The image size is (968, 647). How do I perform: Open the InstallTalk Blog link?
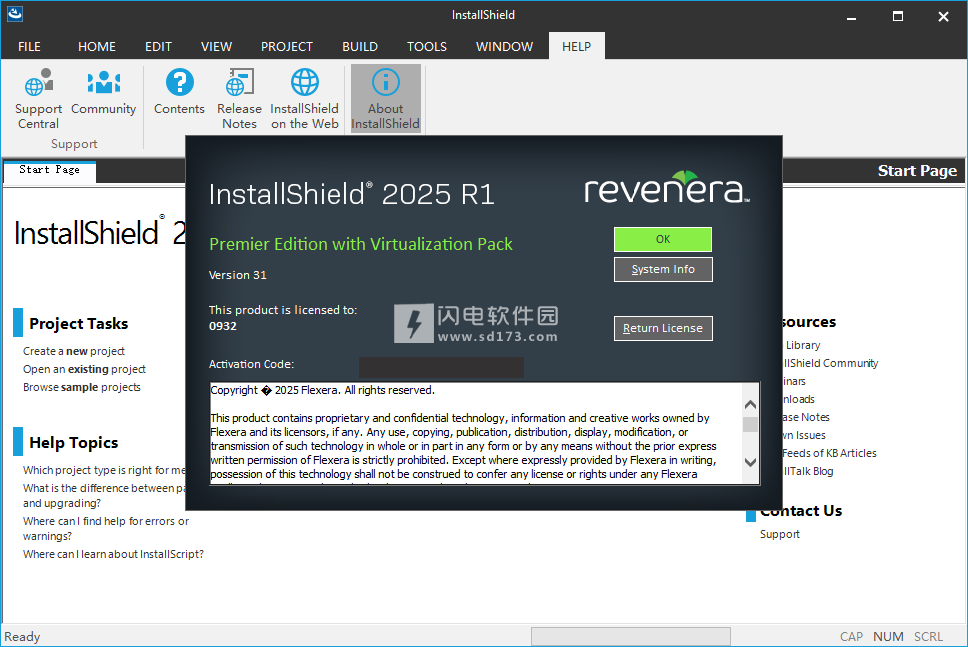(808, 472)
